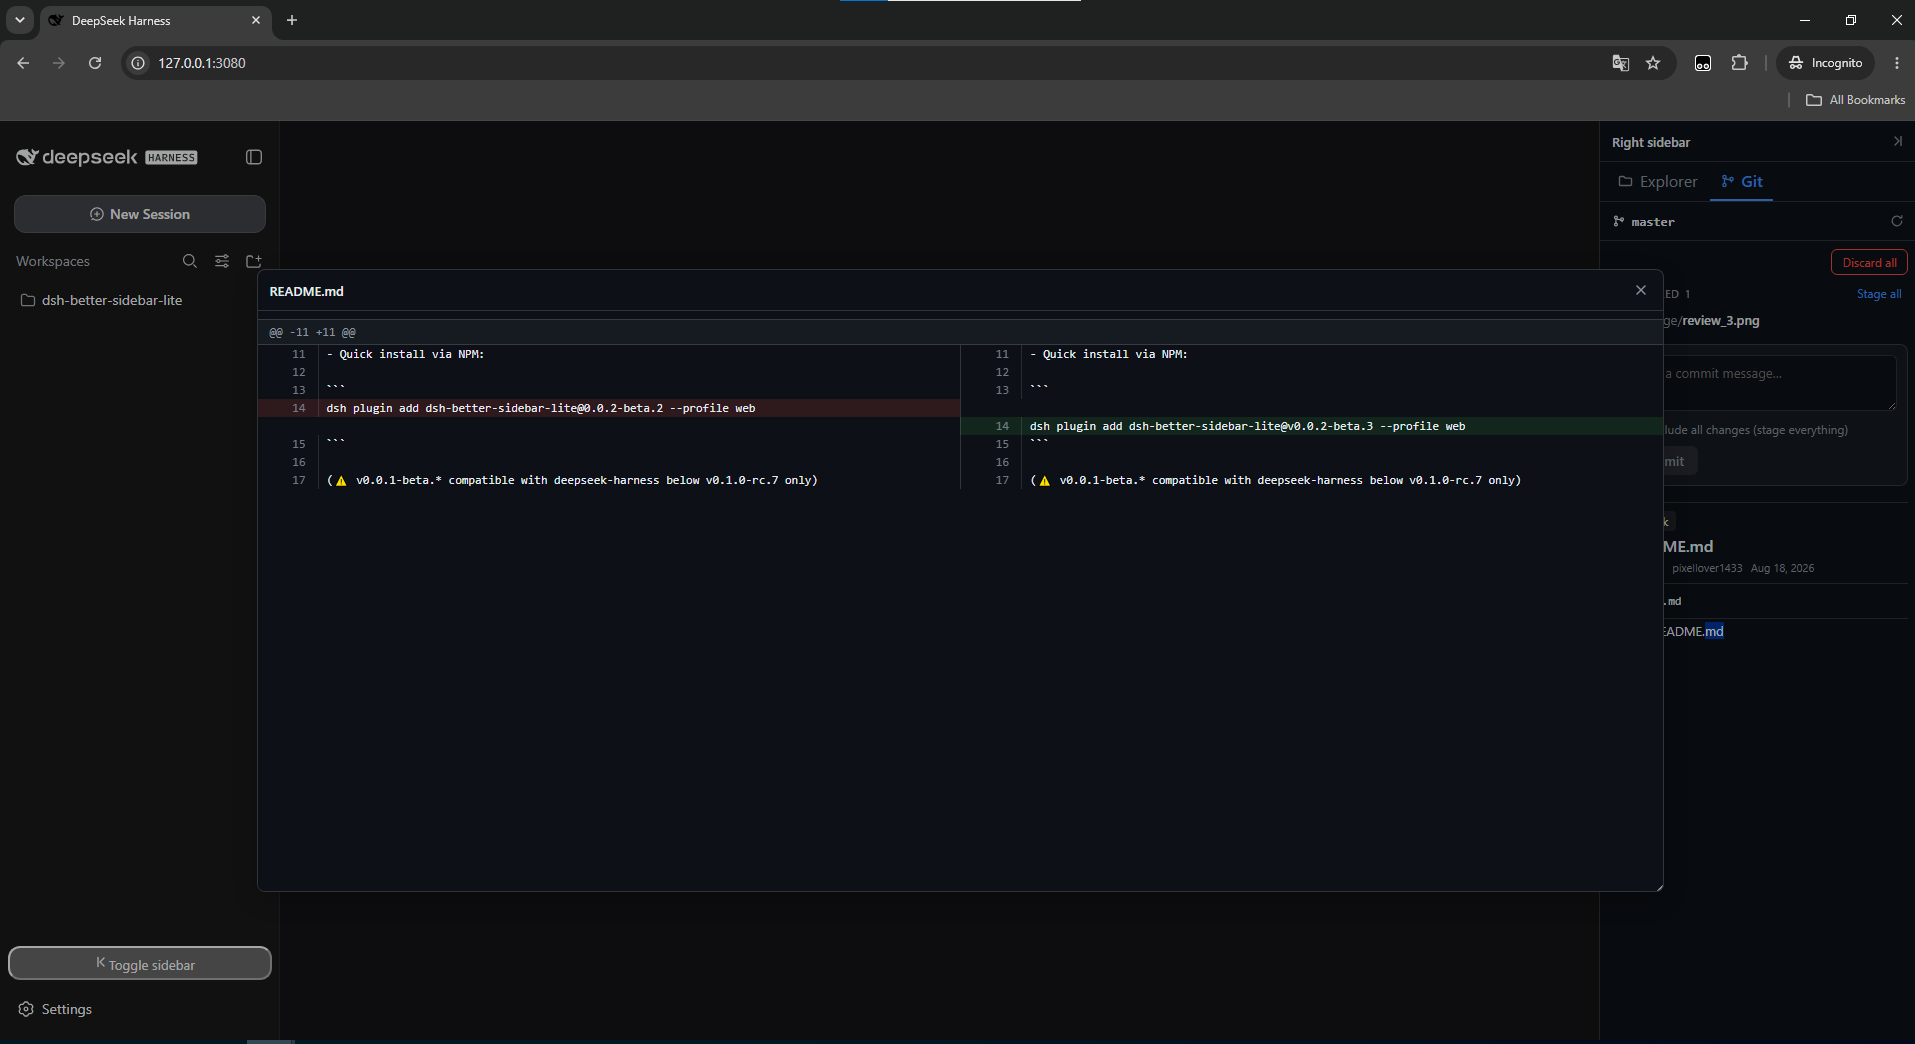Click the author name pixellover1433
Screen dimensions: 1915x1044
pyautogui.click(x=1707, y=568)
